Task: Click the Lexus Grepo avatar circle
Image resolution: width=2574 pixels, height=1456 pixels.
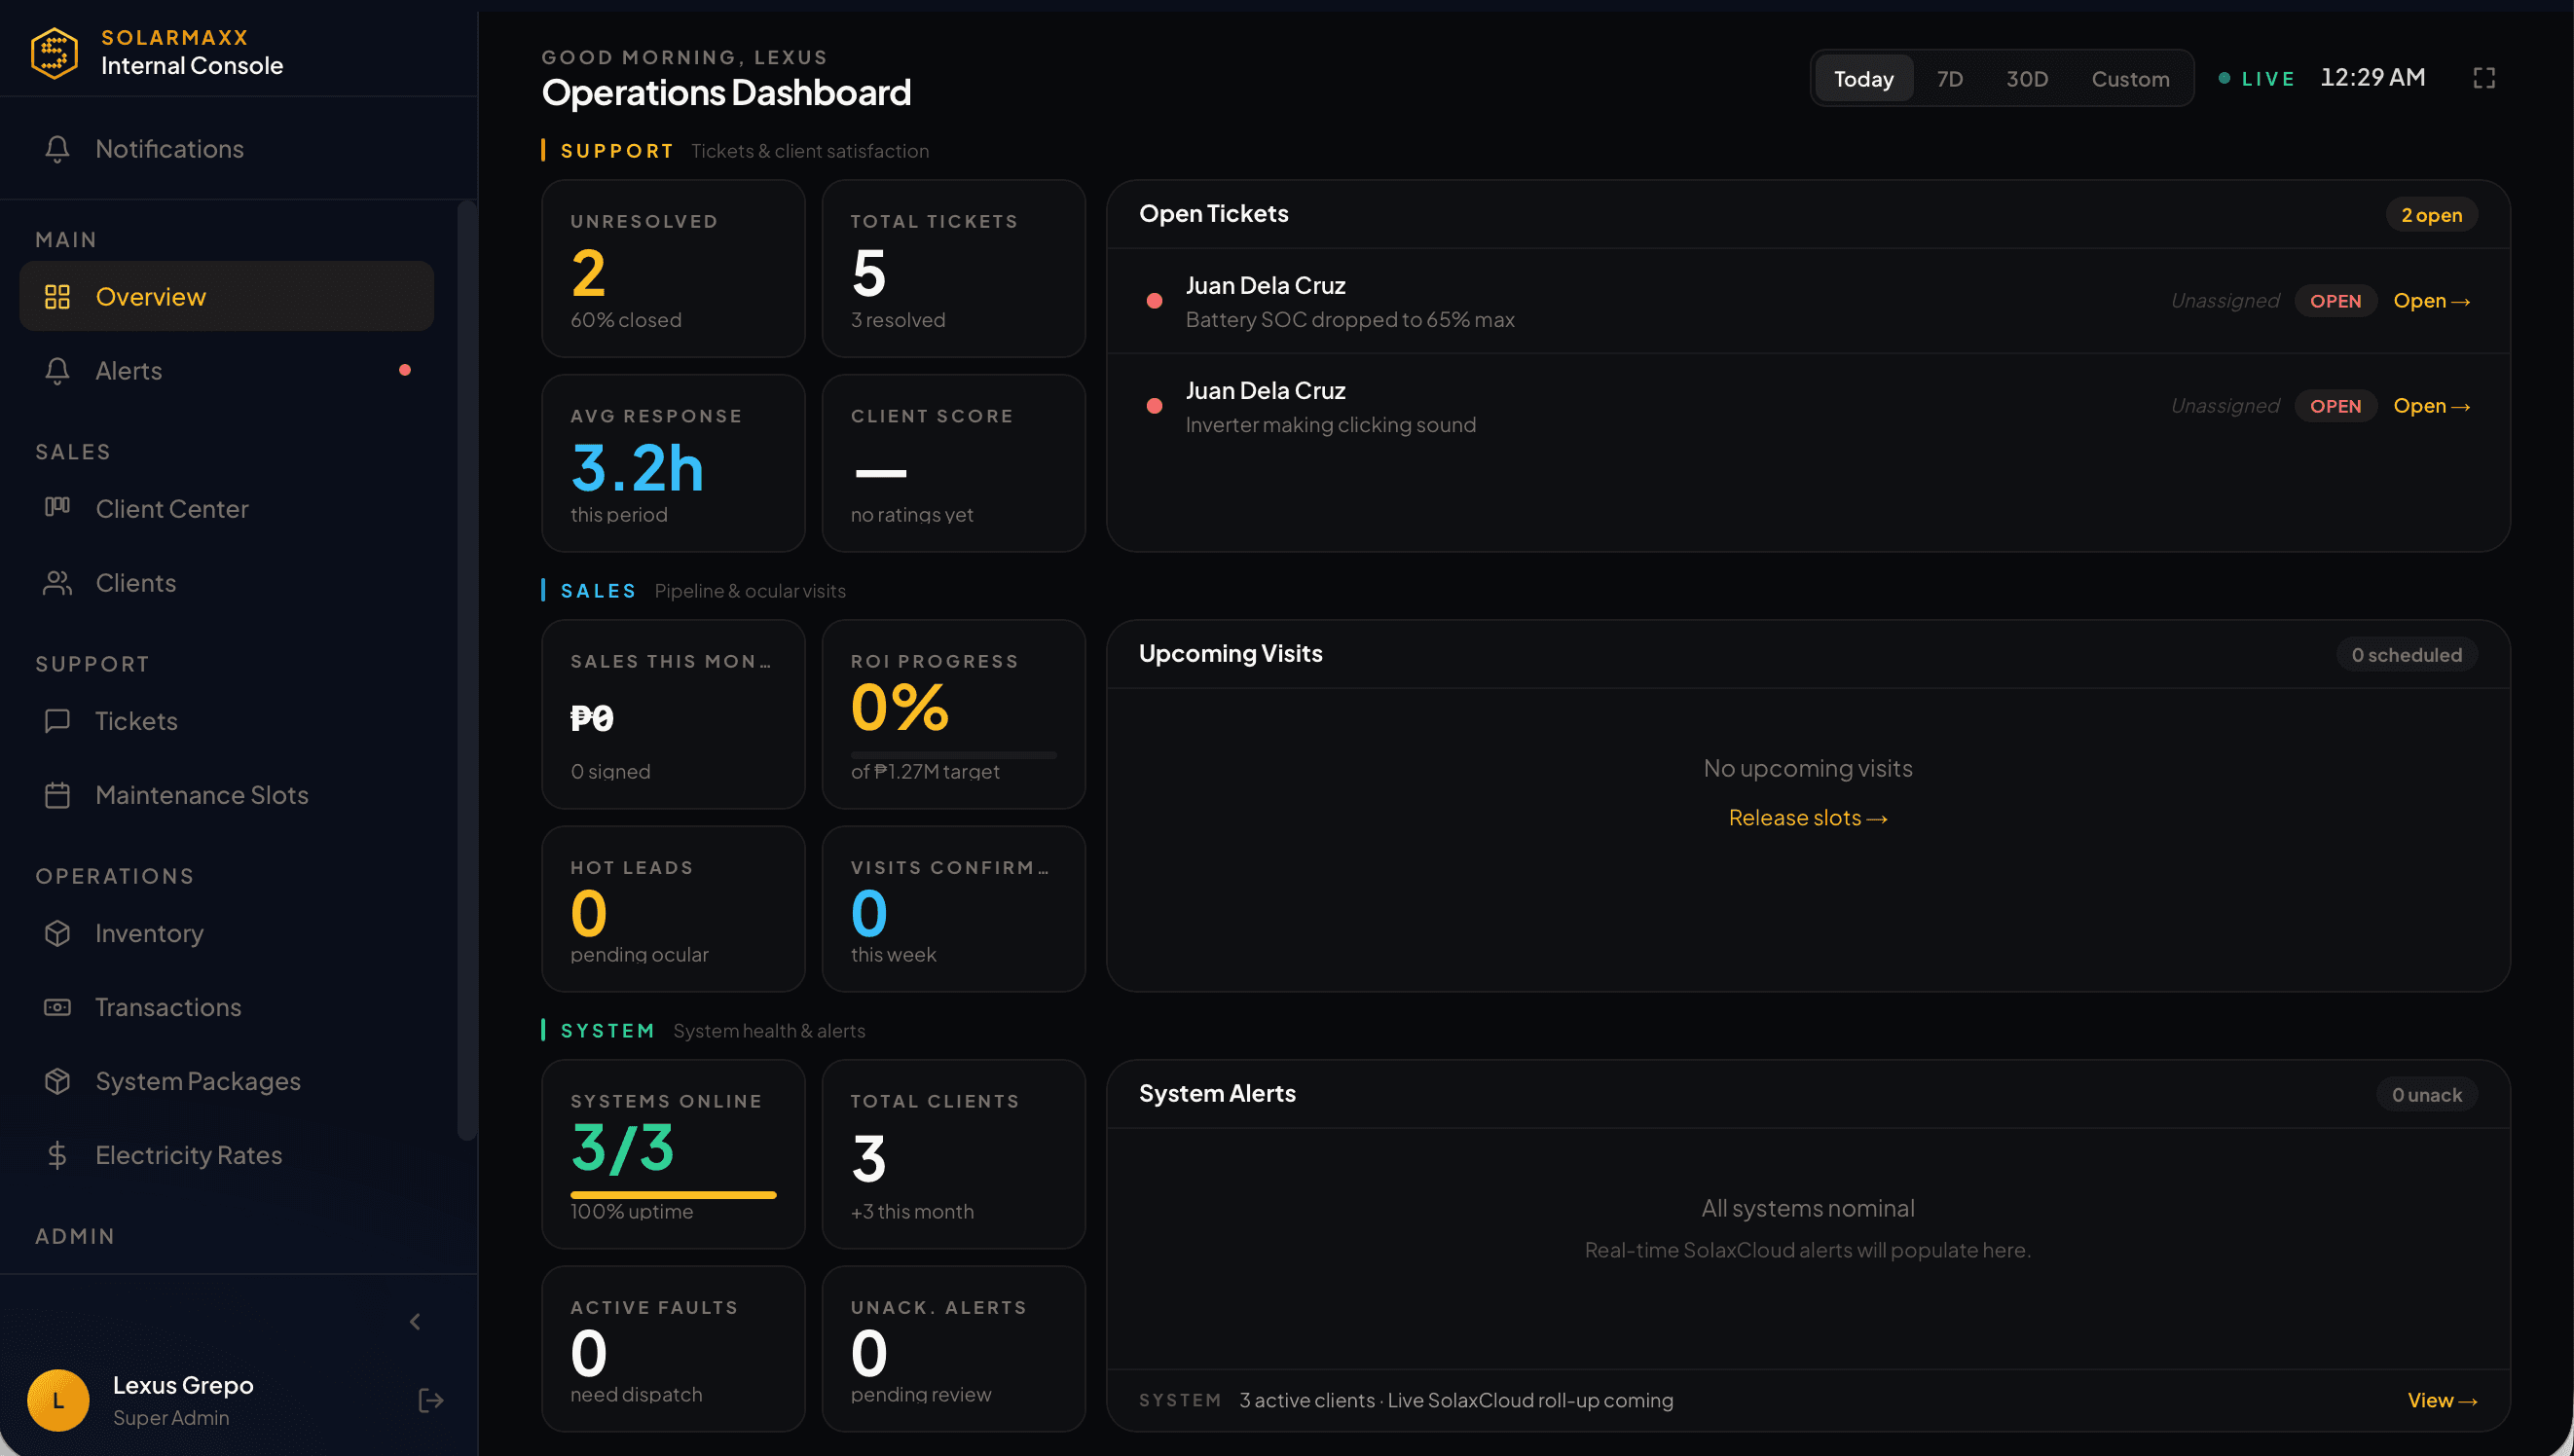Action: click(58, 1400)
